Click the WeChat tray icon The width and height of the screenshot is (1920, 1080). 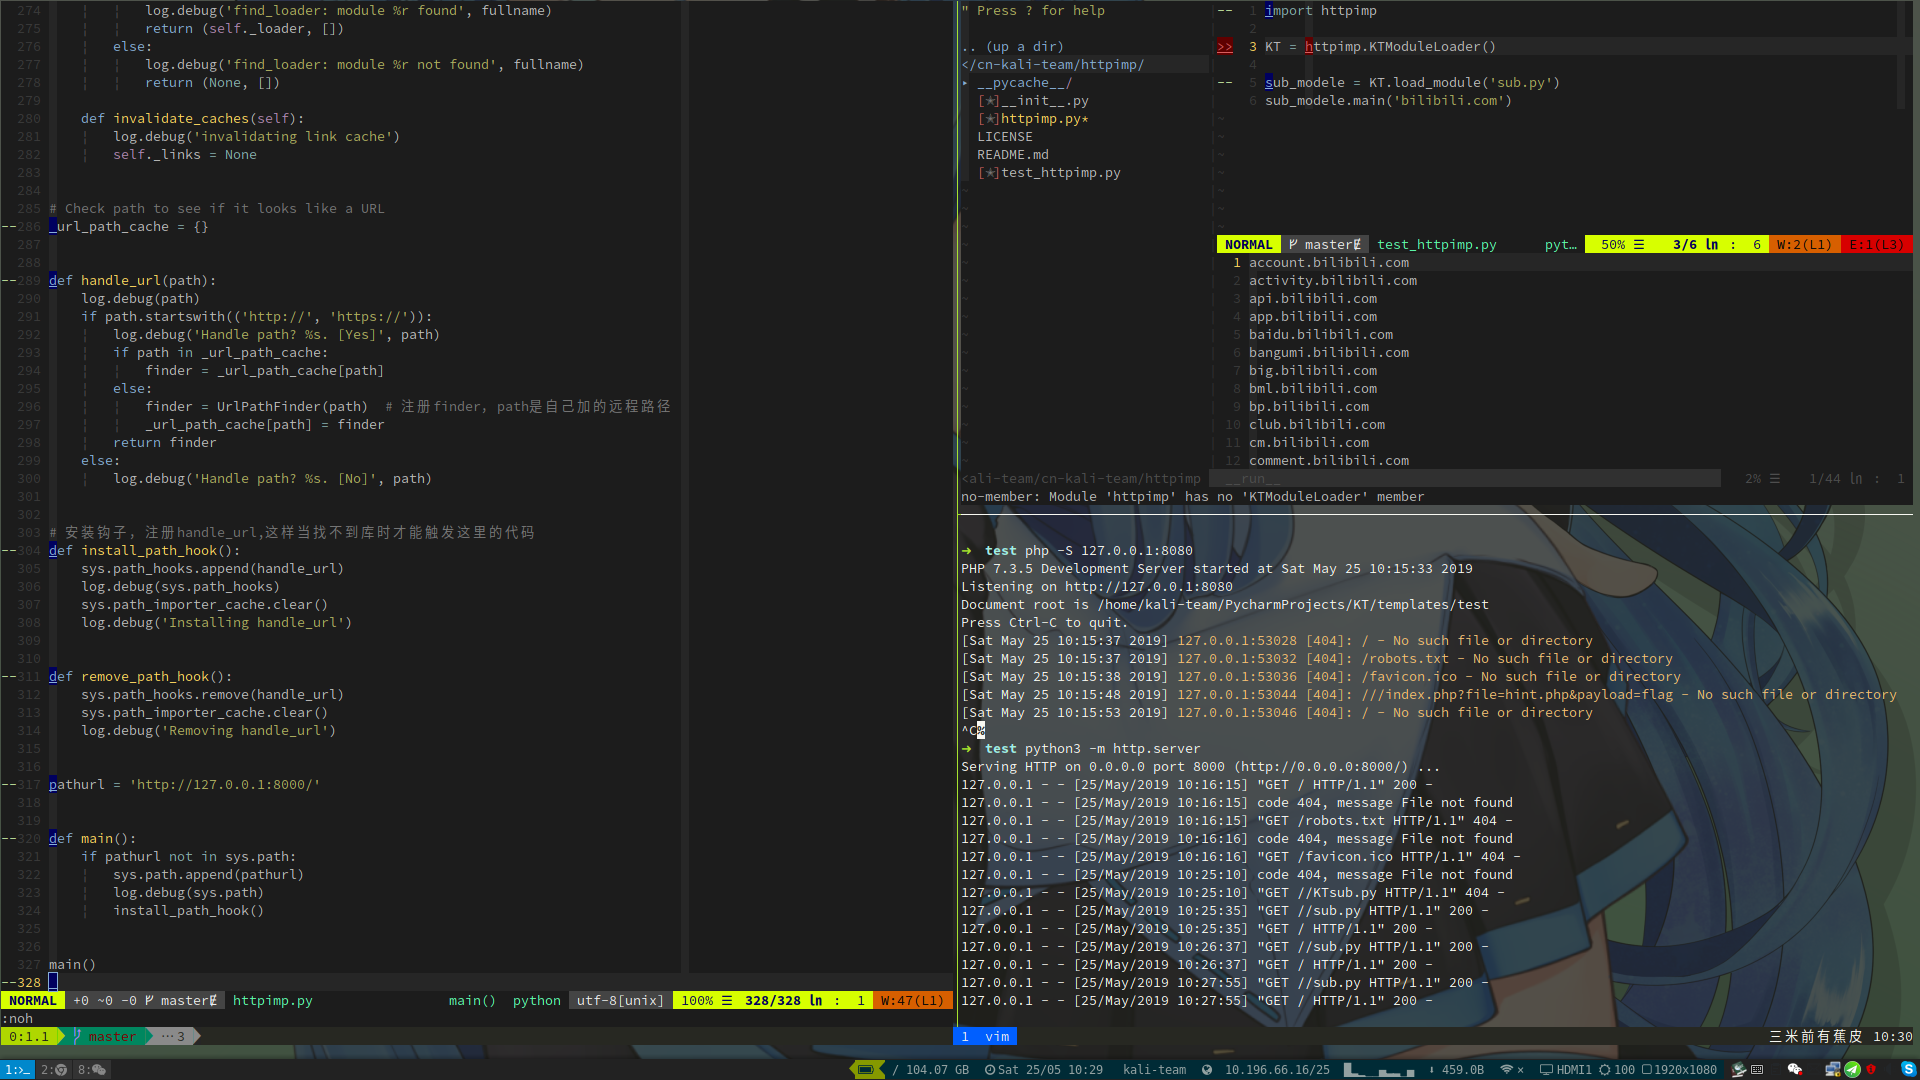(1795, 1069)
